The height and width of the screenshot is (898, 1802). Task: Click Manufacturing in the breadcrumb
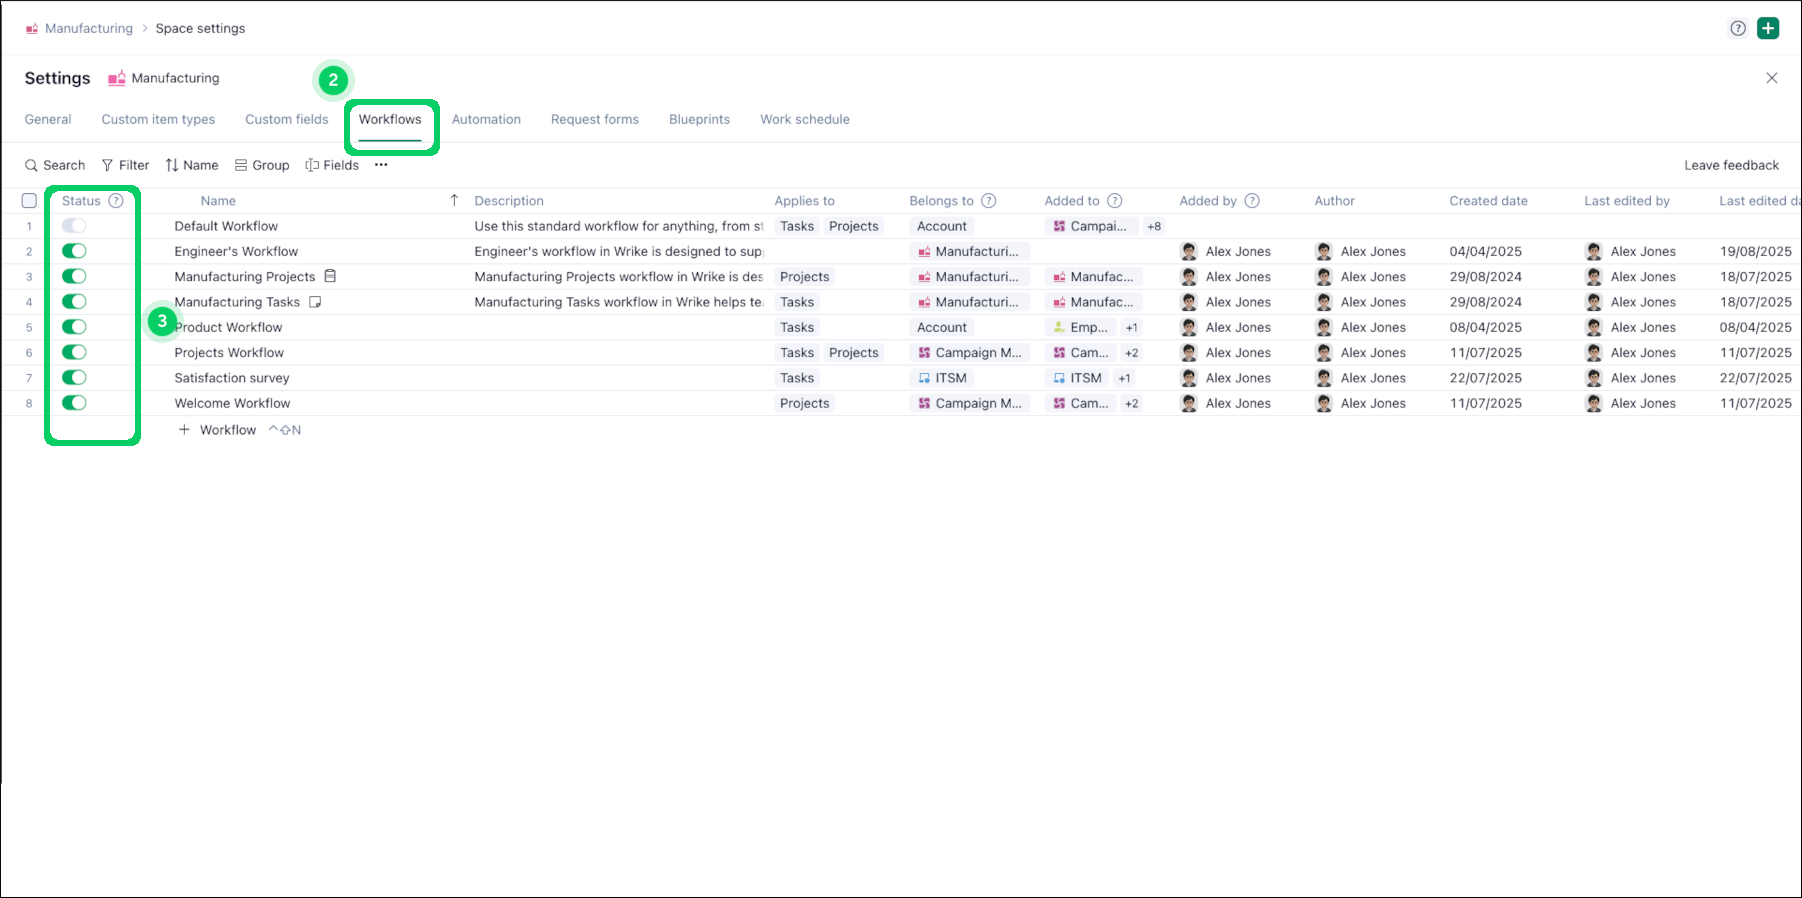[89, 28]
